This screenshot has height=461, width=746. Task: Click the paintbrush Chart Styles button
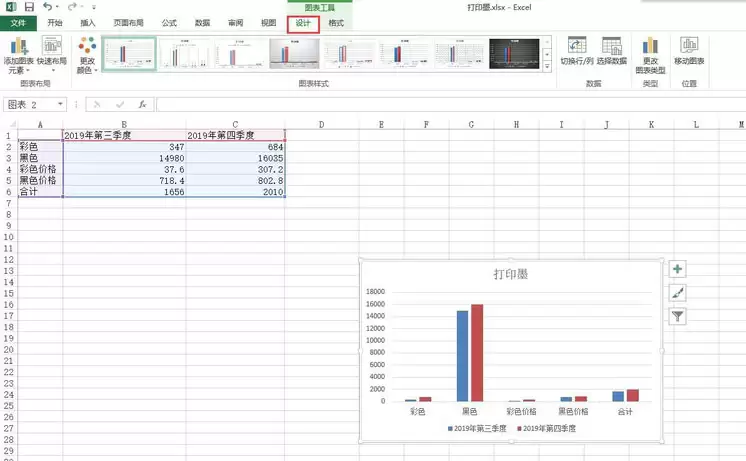pos(677,293)
